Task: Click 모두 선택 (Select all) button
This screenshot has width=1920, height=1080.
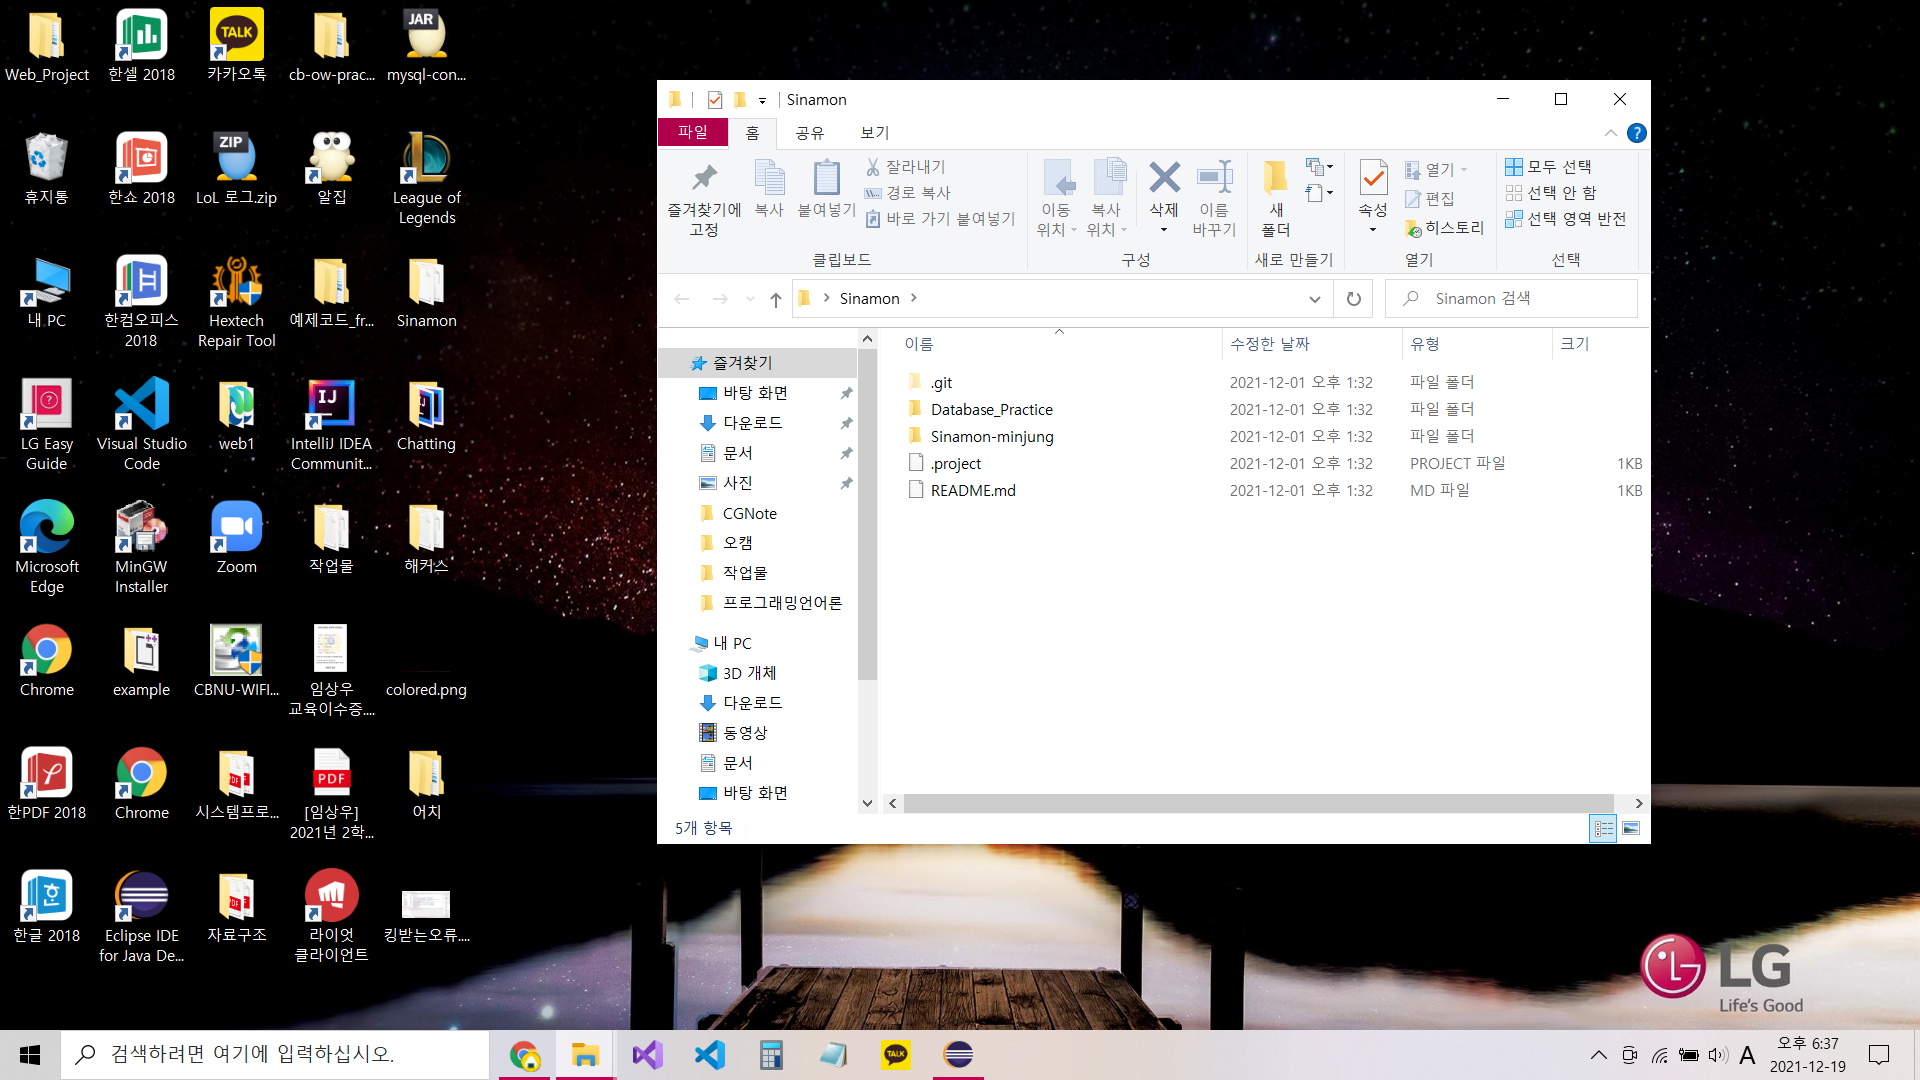Action: click(x=1548, y=167)
